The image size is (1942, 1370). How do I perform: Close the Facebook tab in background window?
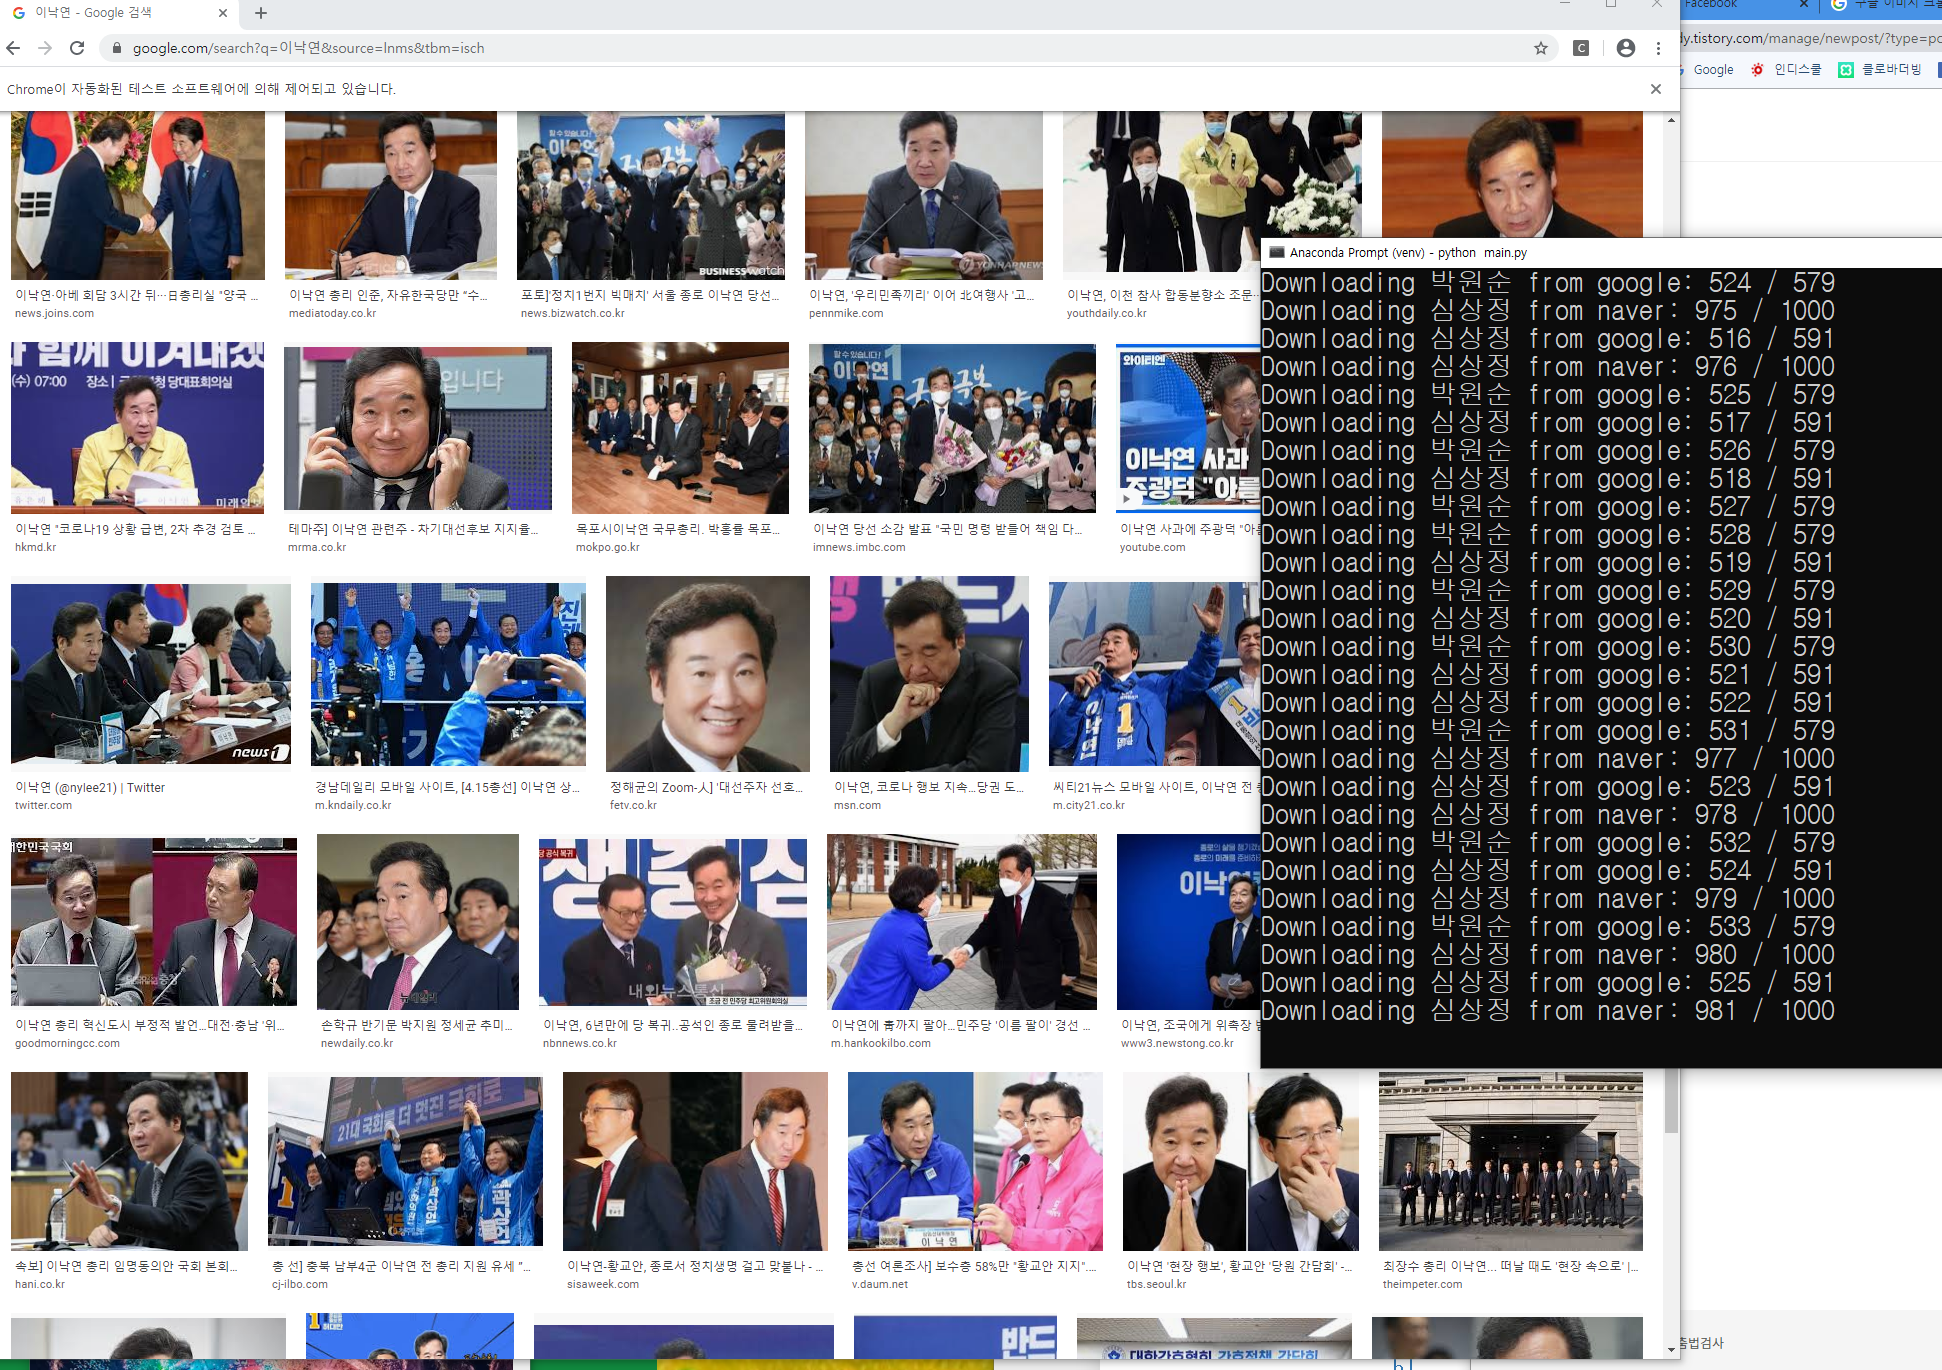(1803, 5)
